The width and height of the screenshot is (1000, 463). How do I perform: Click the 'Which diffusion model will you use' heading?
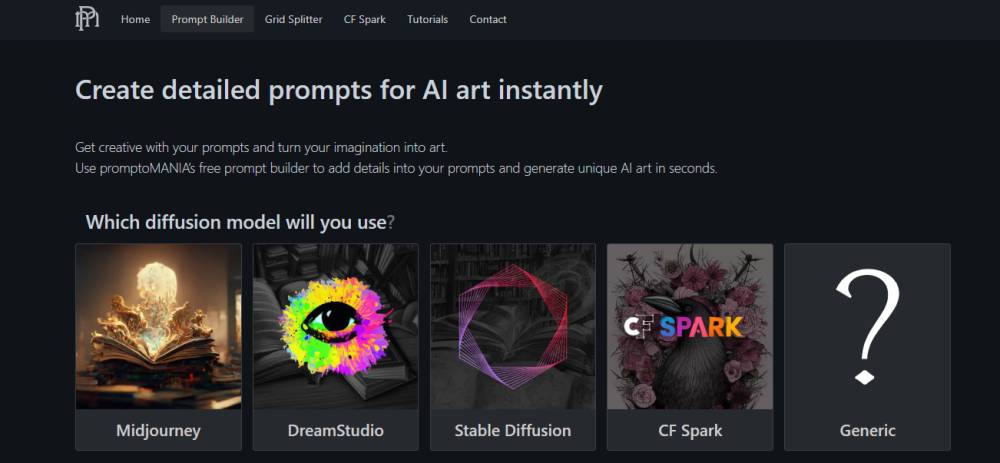coord(240,223)
